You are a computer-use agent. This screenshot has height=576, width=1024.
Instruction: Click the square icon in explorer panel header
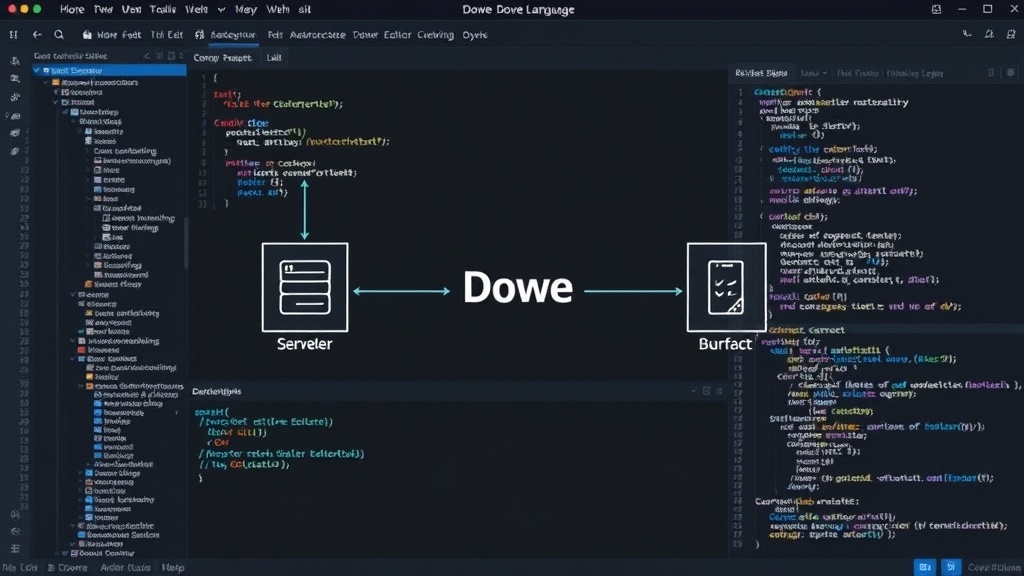pos(171,56)
